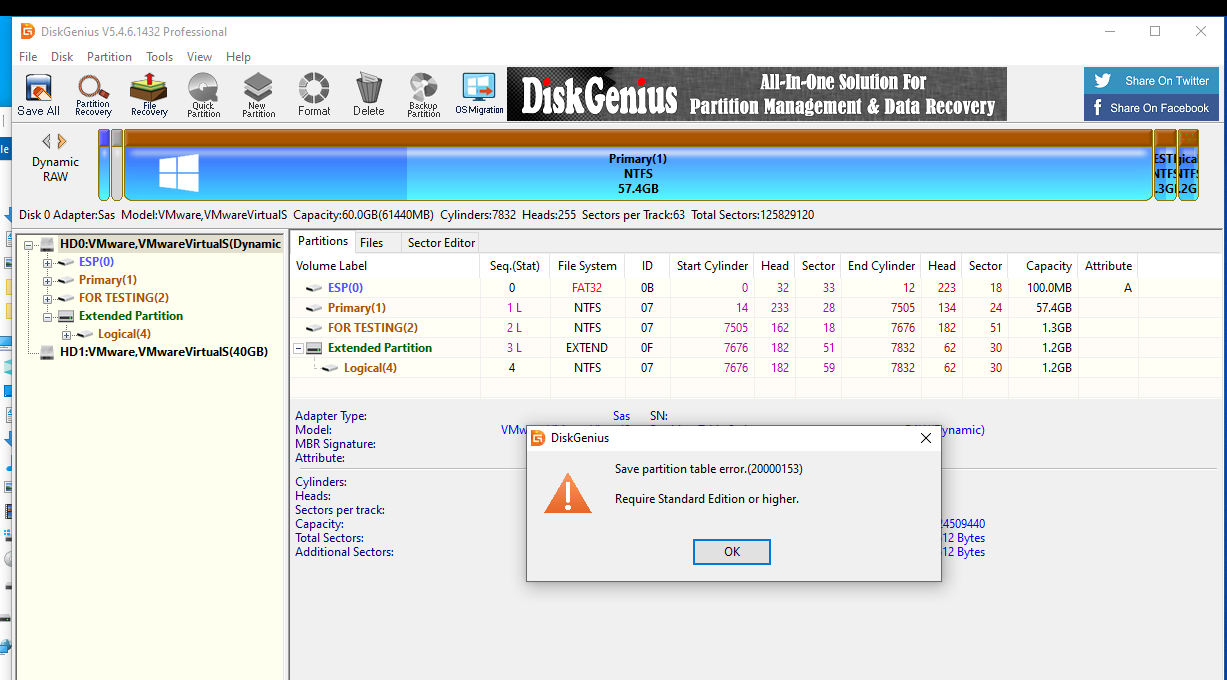Click the DiskGenius title bar logo
The image size is (1227, 680).
(x=28, y=31)
